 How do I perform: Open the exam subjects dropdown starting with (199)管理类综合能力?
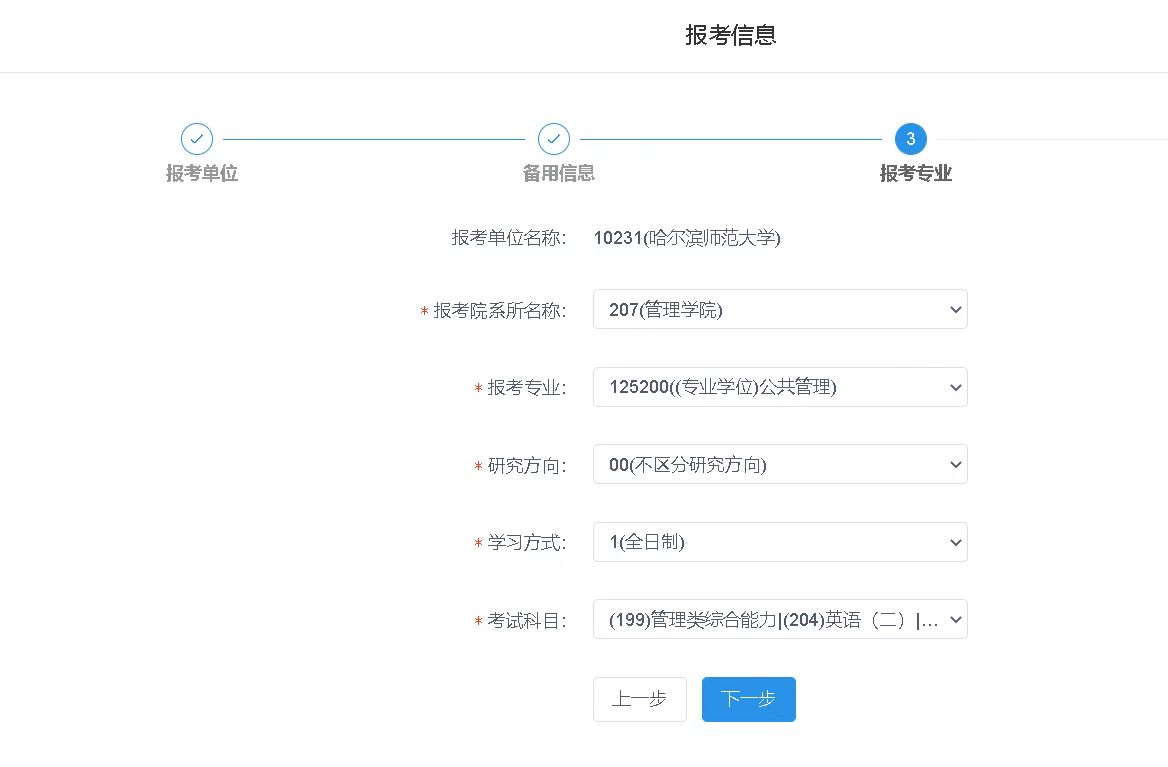click(779, 620)
